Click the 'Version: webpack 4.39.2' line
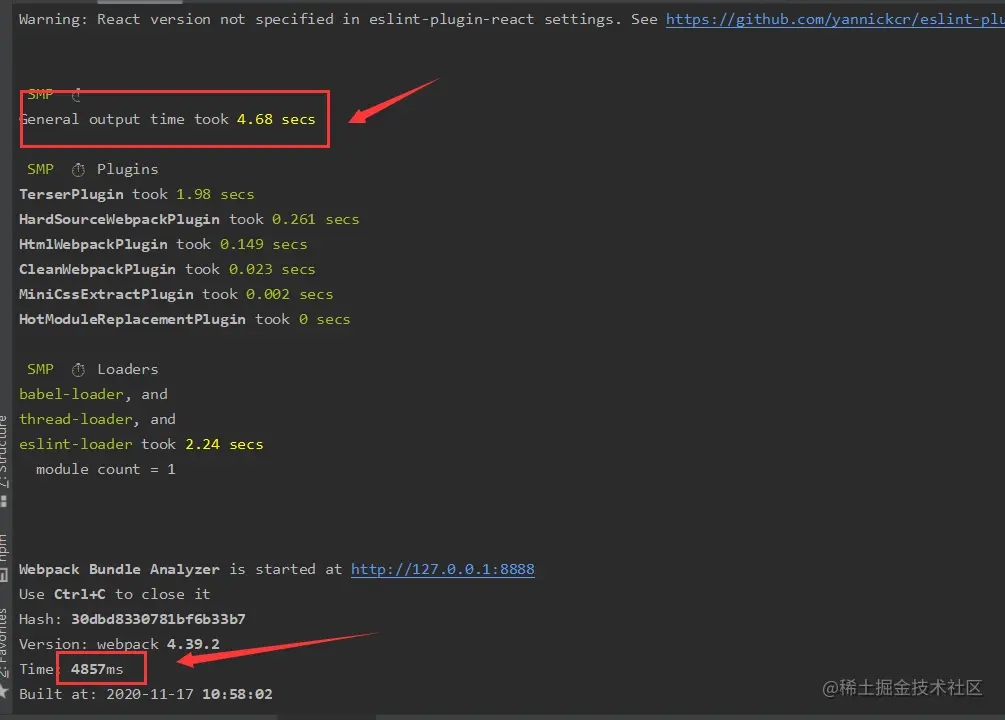 [119, 644]
